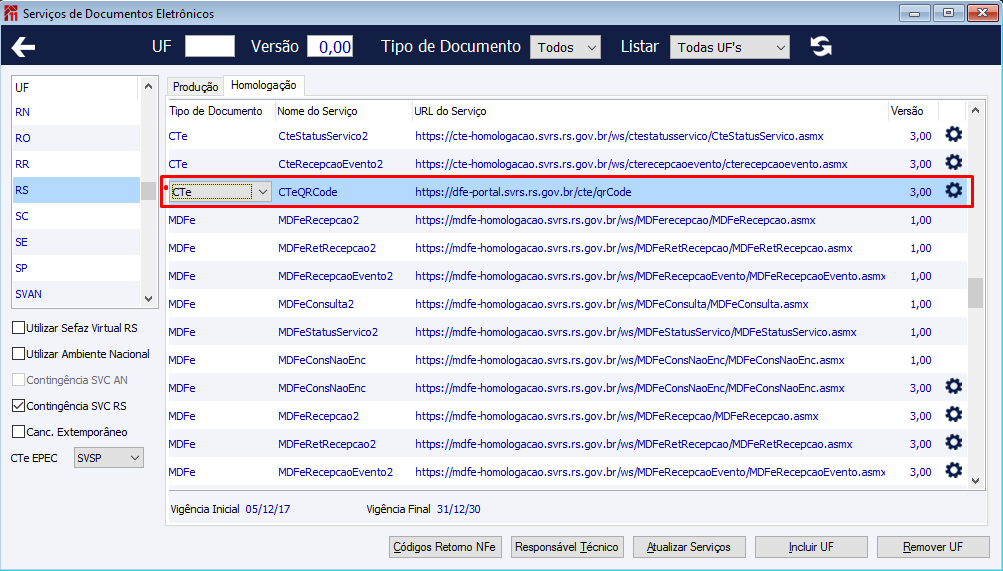The width and height of the screenshot is (1003, 571).
Task: Click the MDFeConsulta.asmx URL cell
Action: (x=612, y=304)
